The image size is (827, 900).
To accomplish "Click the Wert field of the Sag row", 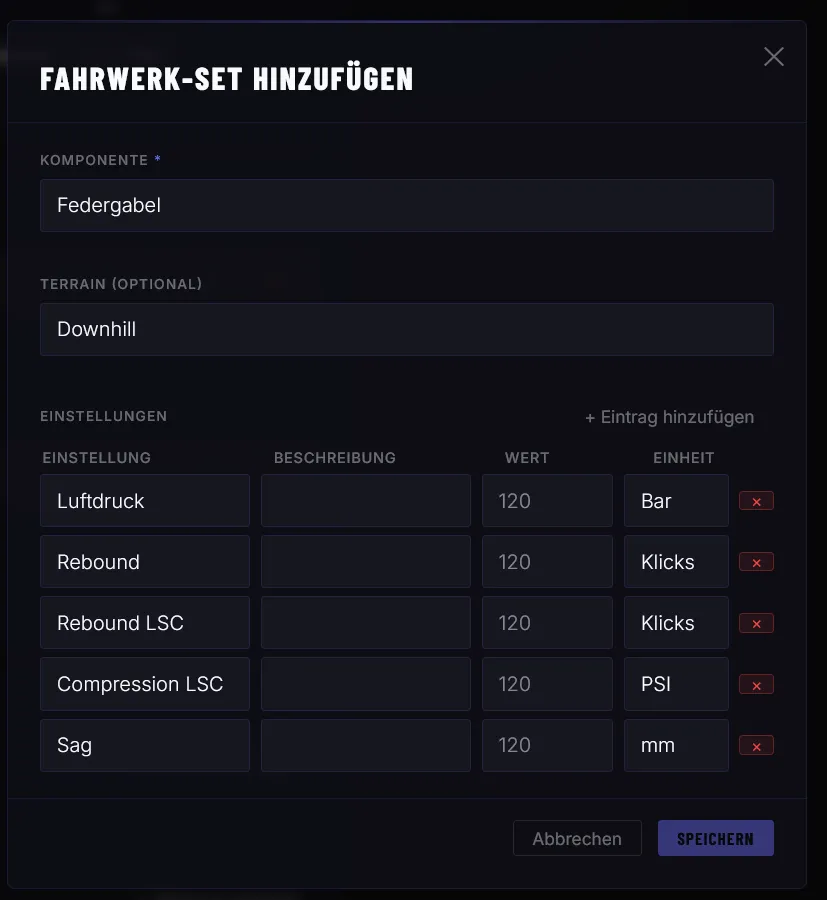I will click(547, 744).
